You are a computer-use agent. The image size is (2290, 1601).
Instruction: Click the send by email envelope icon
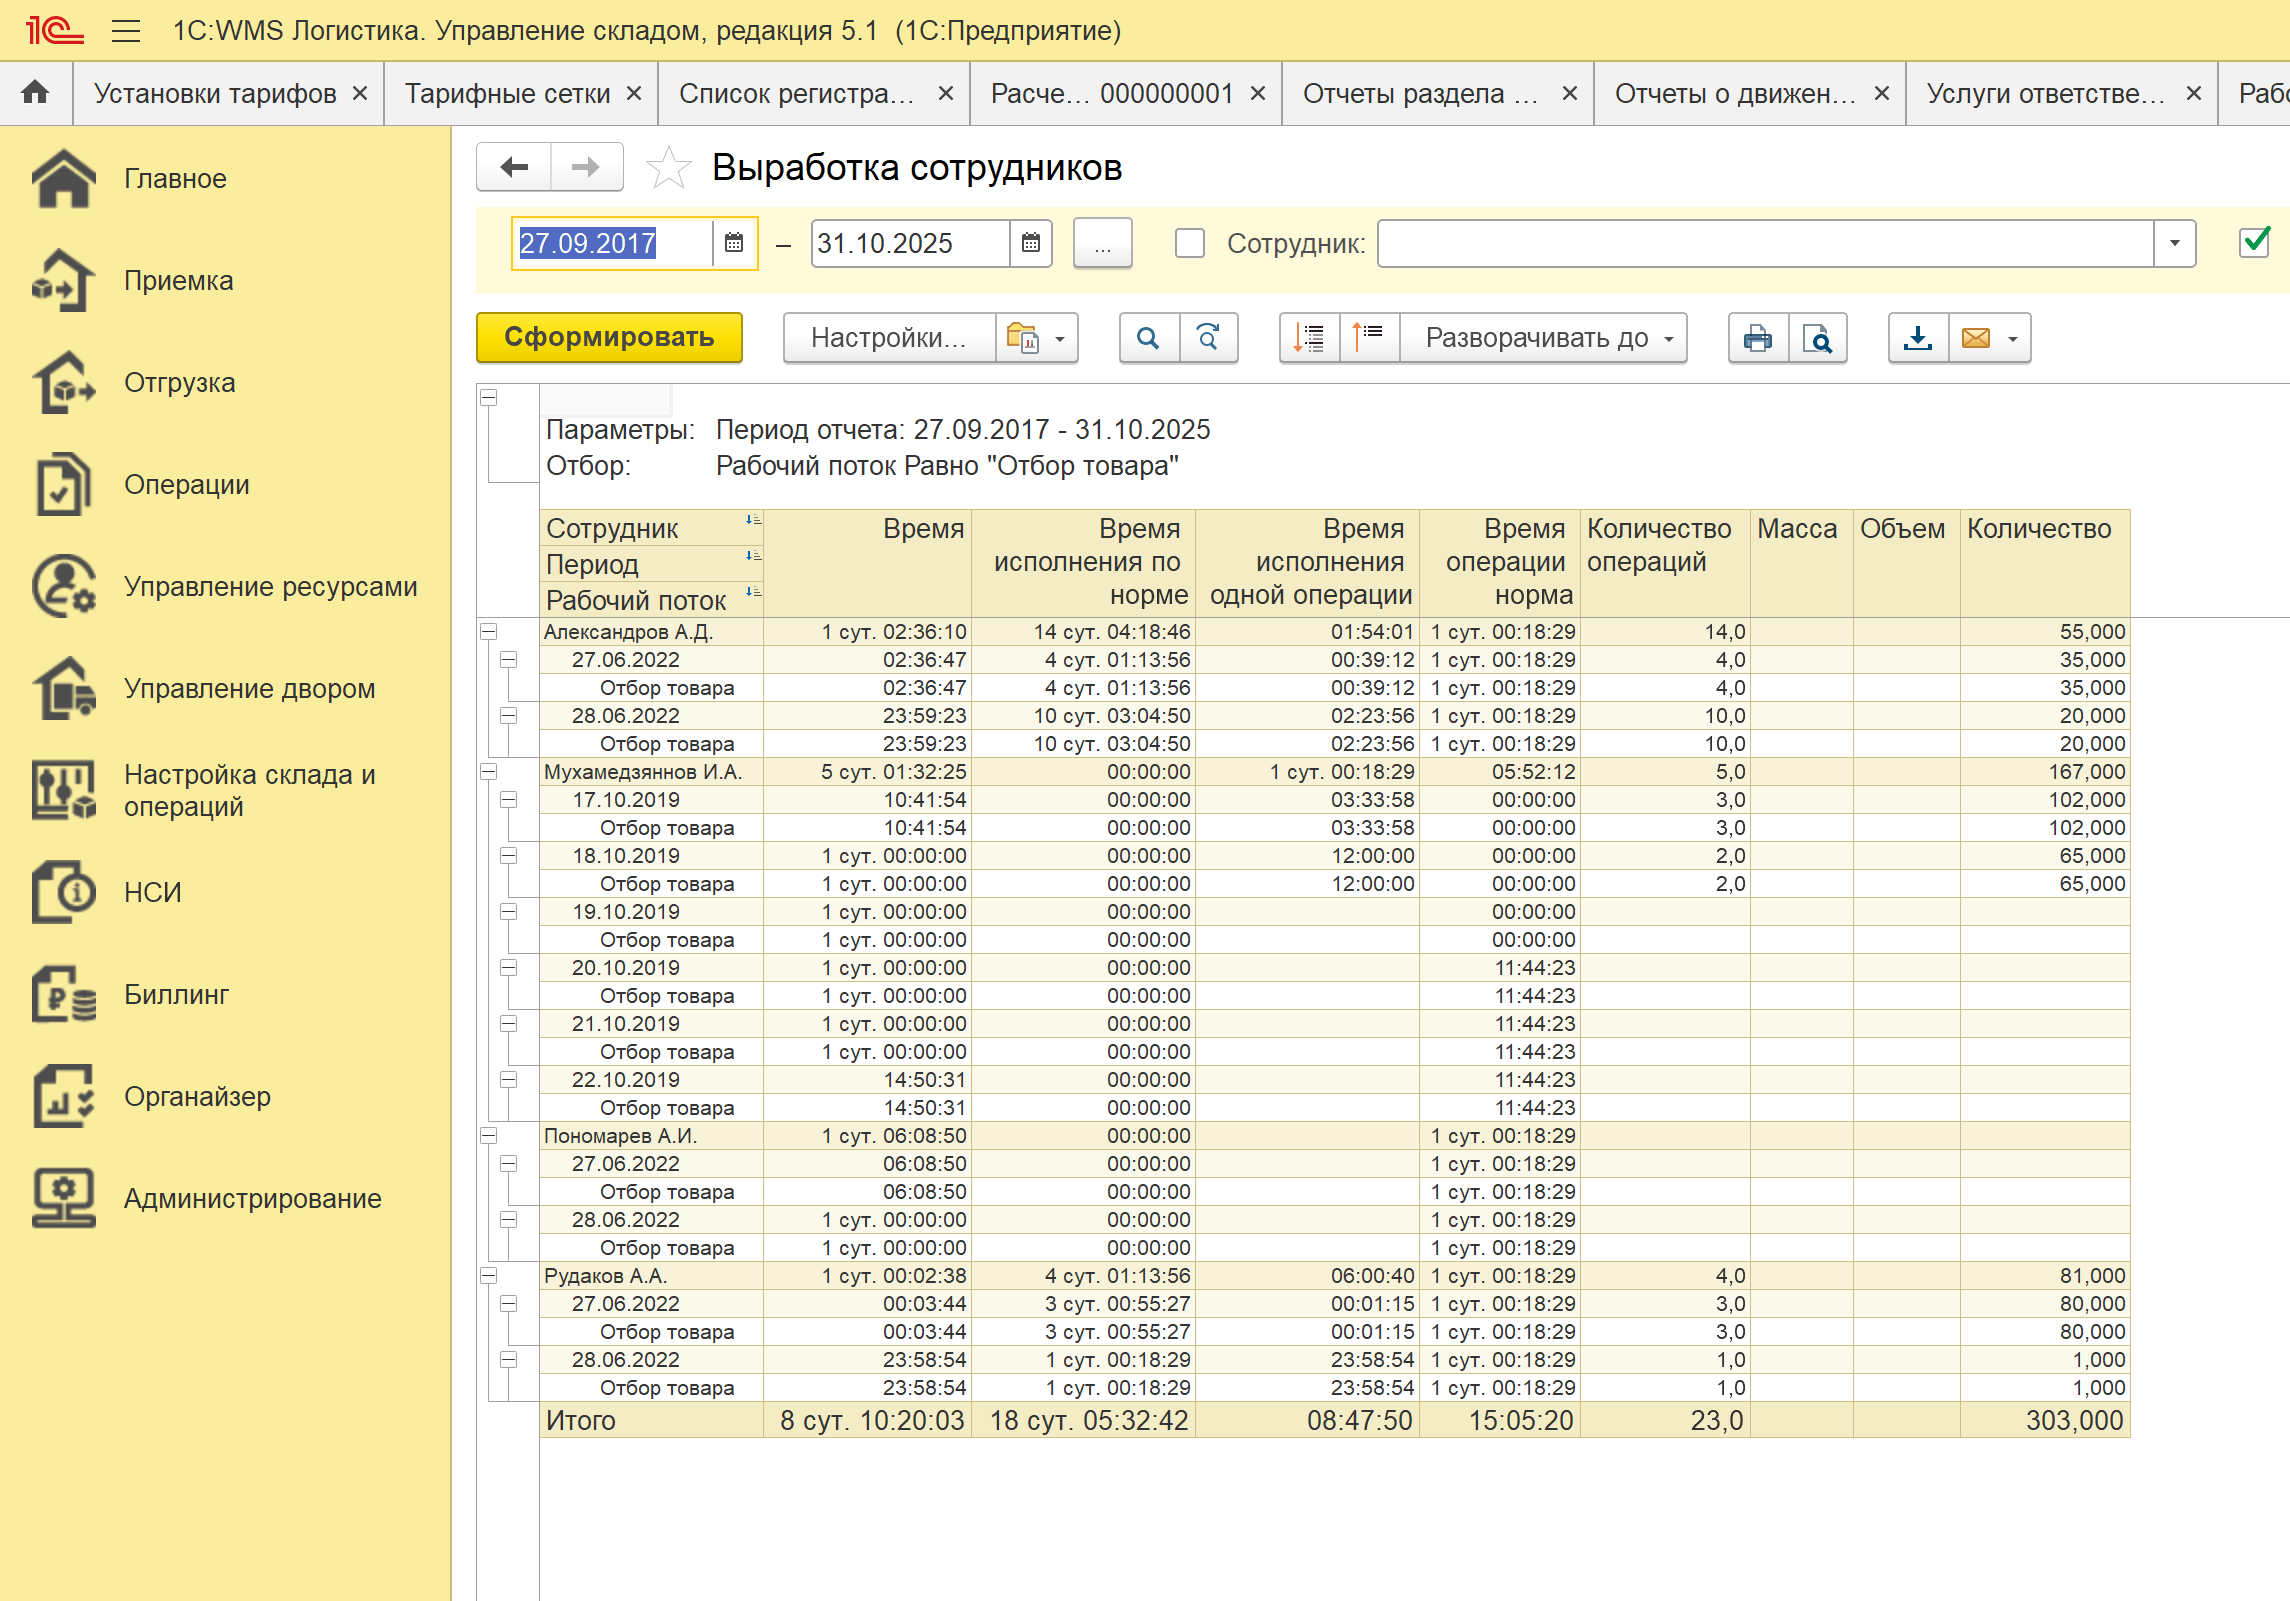[x=1976, y=338]
